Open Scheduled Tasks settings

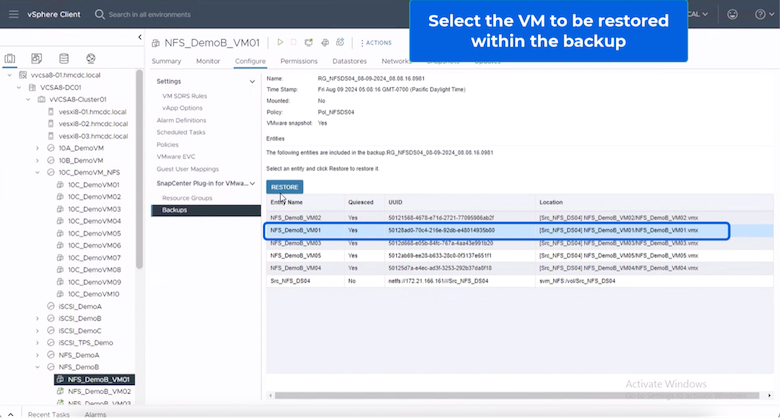(181, 132)
